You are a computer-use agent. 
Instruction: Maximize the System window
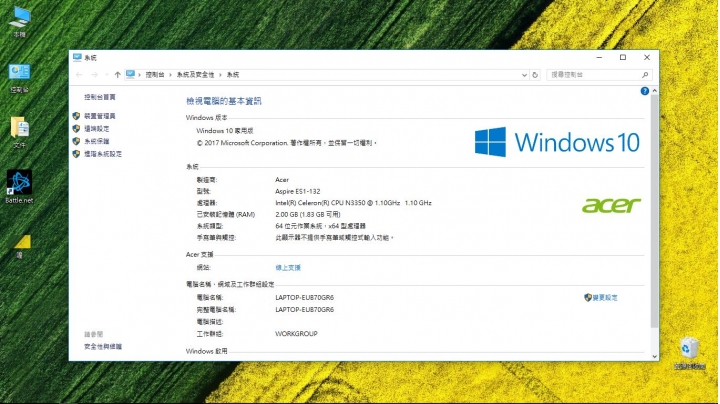[x=623, y=57]
